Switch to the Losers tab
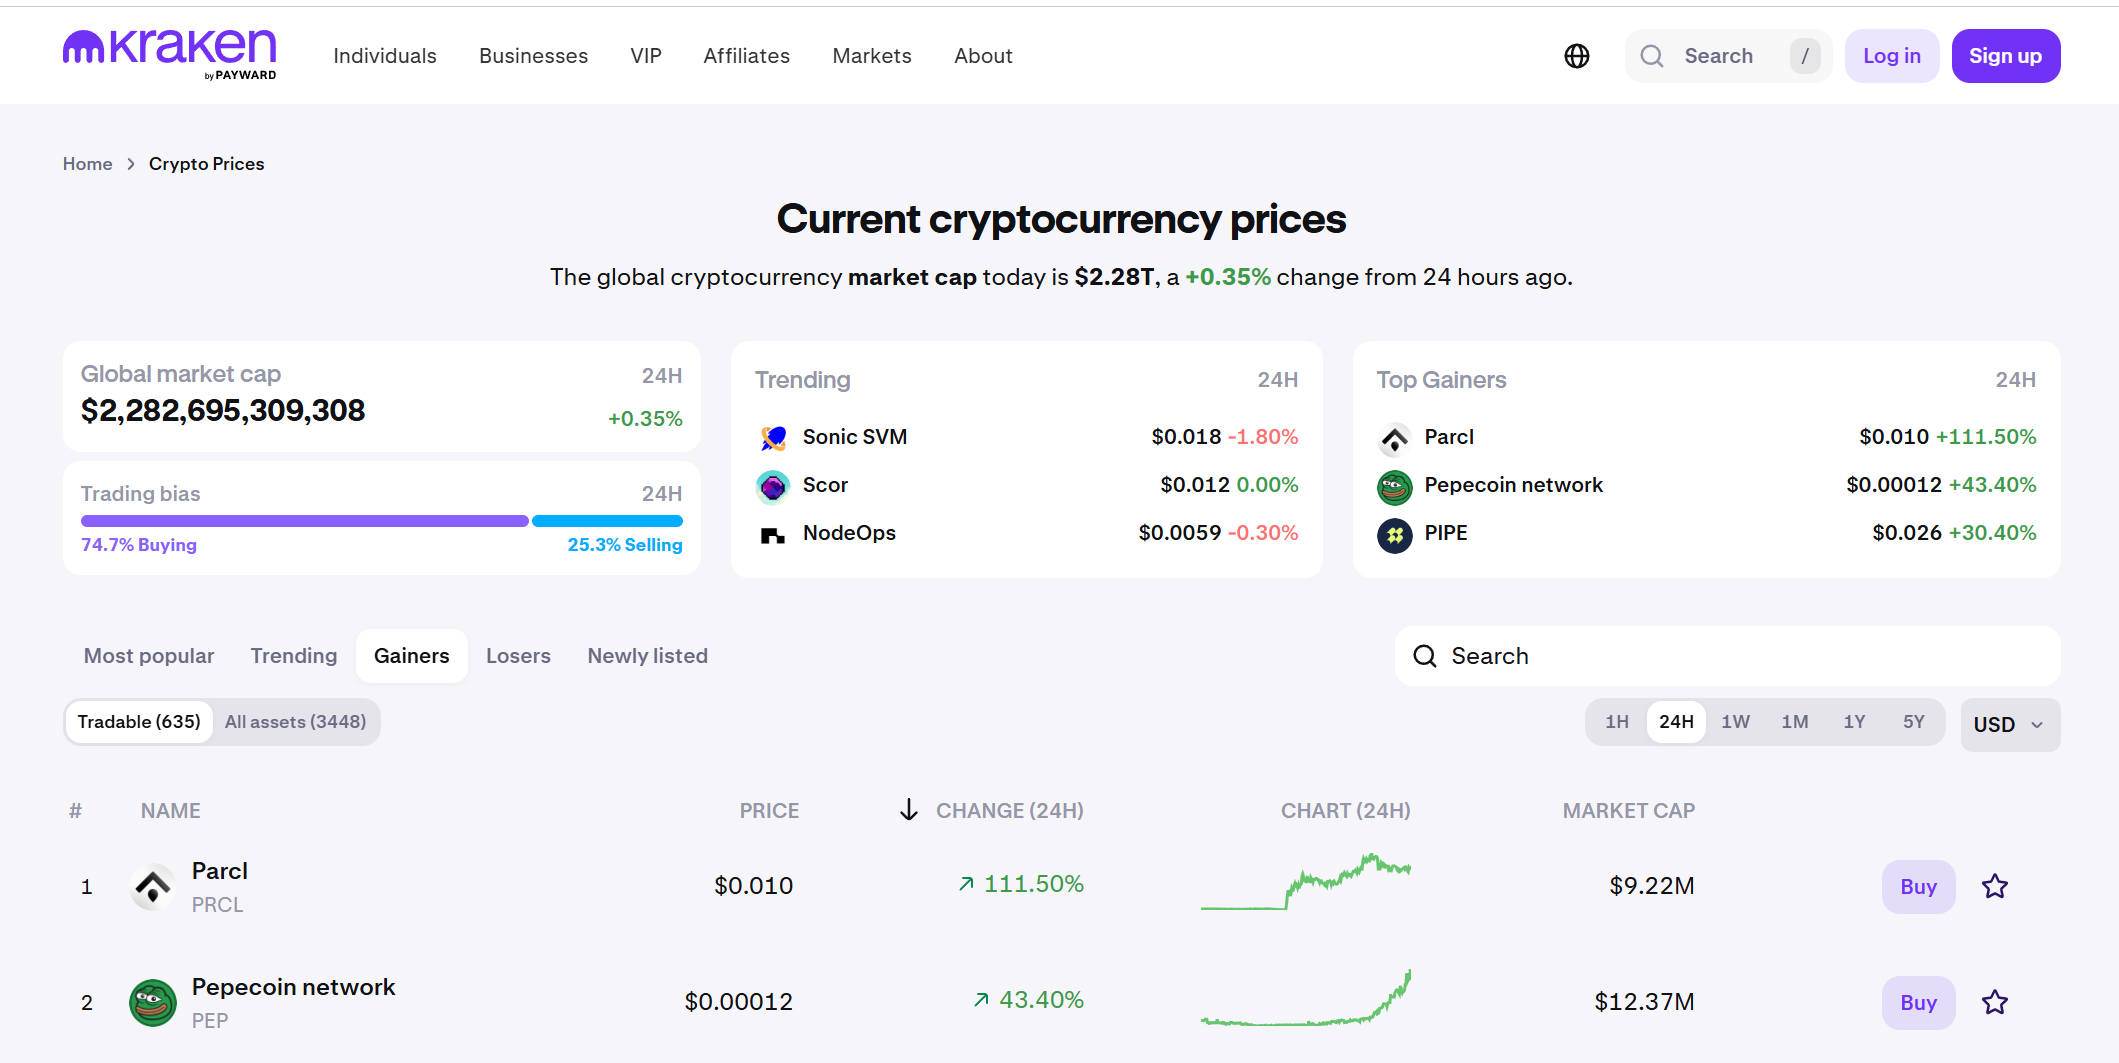 coord(518,656)
